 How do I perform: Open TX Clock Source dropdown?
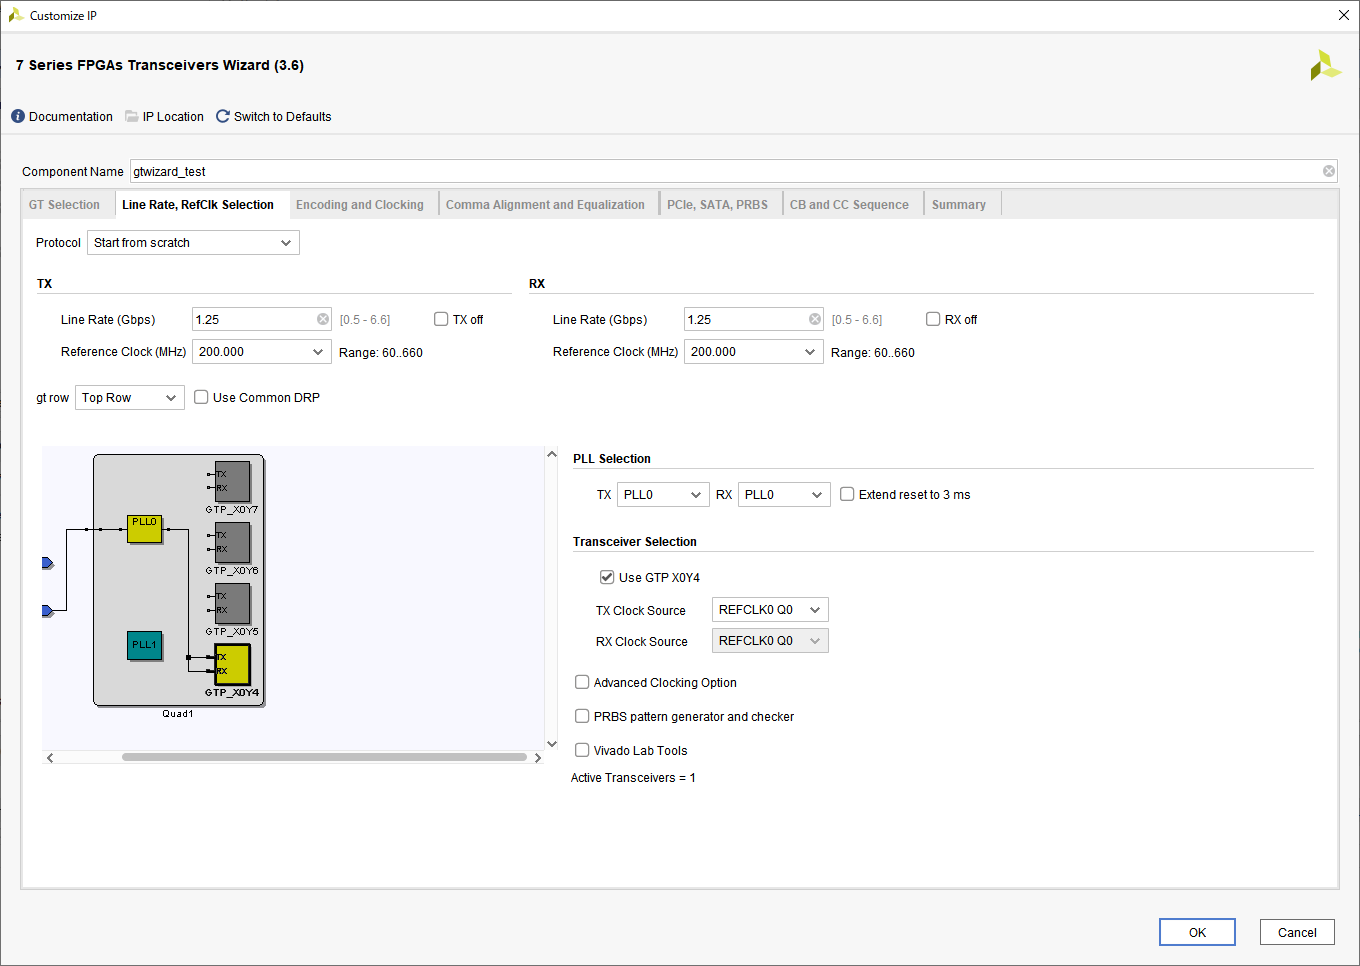point(770,610)
